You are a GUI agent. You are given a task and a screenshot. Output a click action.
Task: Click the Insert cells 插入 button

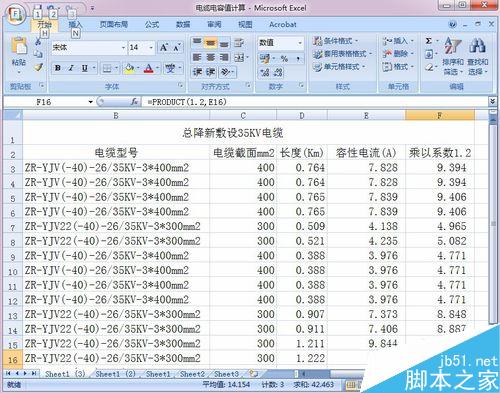click(x=398, y=41)
